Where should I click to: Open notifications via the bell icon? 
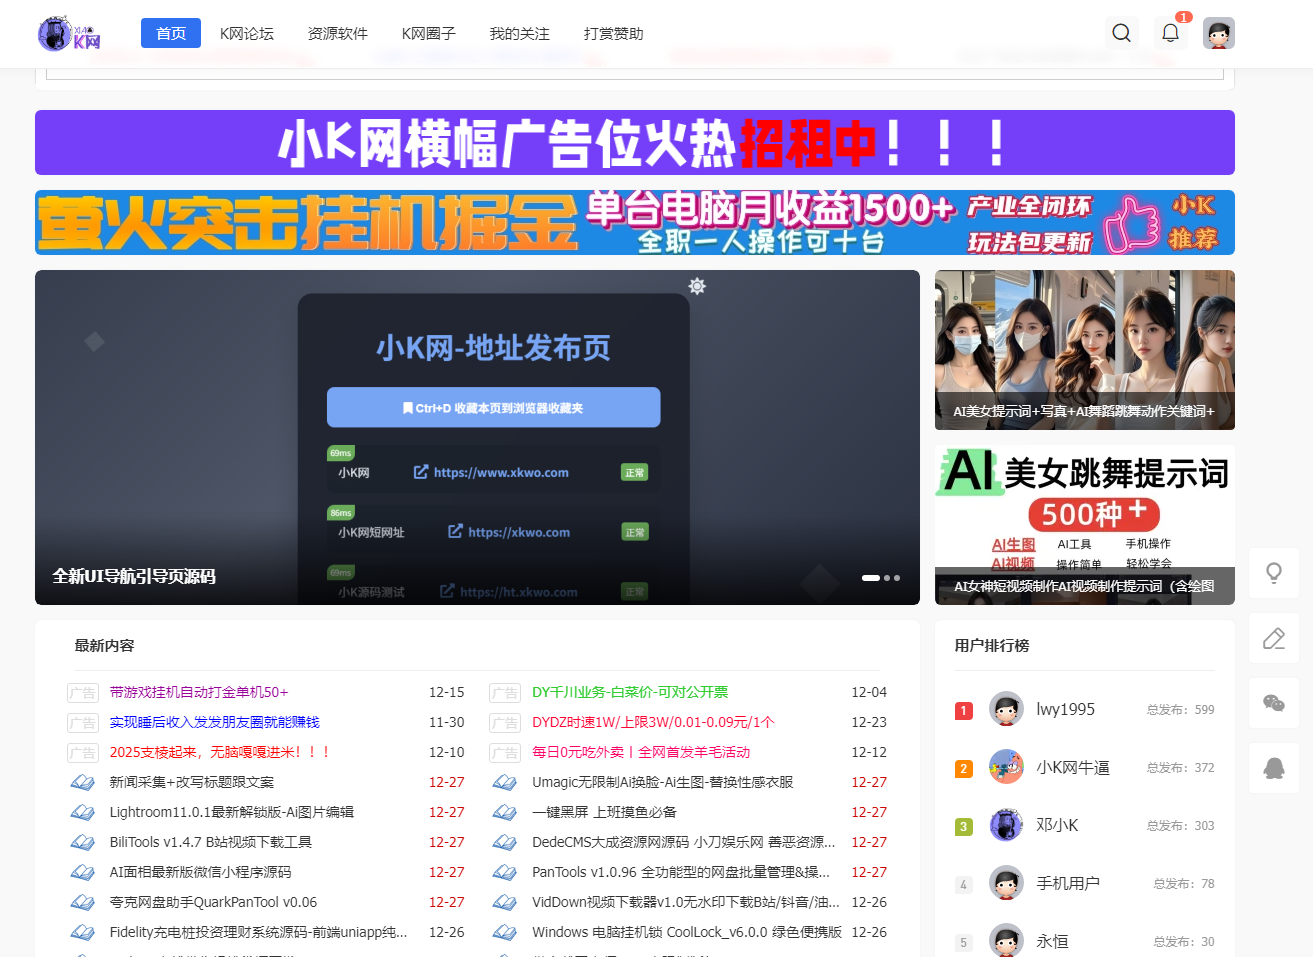pyautogui.click(x=1170, y=32)
